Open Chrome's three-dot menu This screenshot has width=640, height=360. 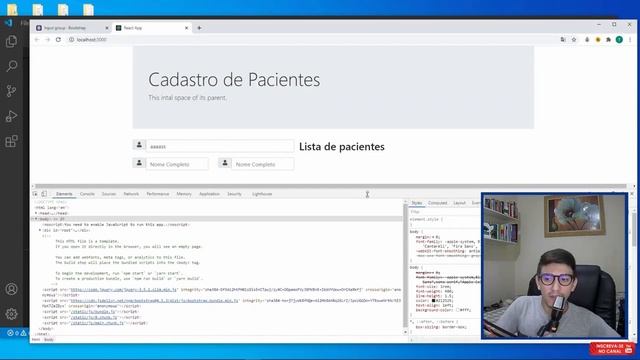pos(630,40)
